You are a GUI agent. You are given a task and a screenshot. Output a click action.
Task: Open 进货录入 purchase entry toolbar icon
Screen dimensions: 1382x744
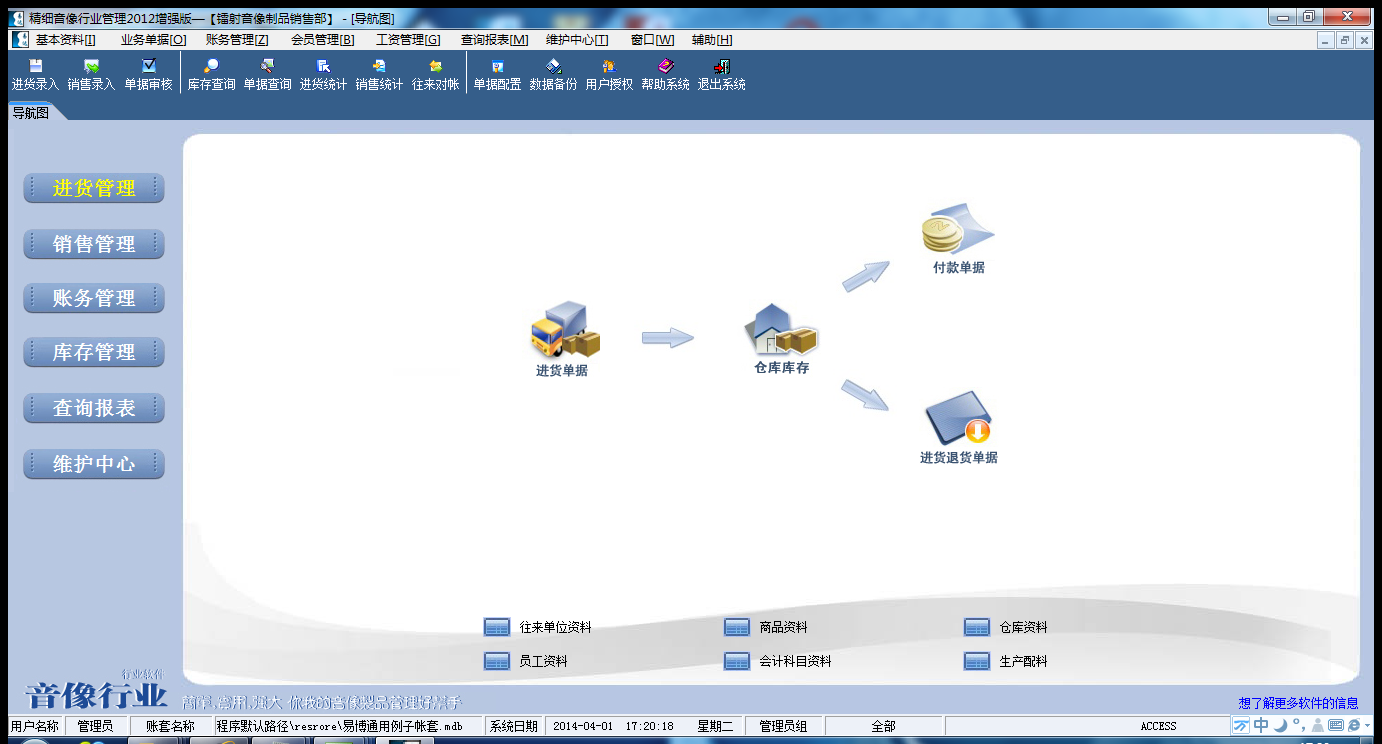click(35, 75)
